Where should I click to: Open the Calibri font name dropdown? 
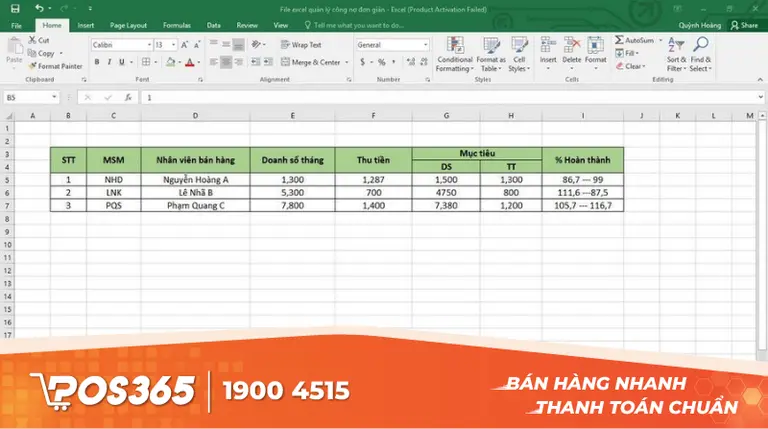point(149,45)
